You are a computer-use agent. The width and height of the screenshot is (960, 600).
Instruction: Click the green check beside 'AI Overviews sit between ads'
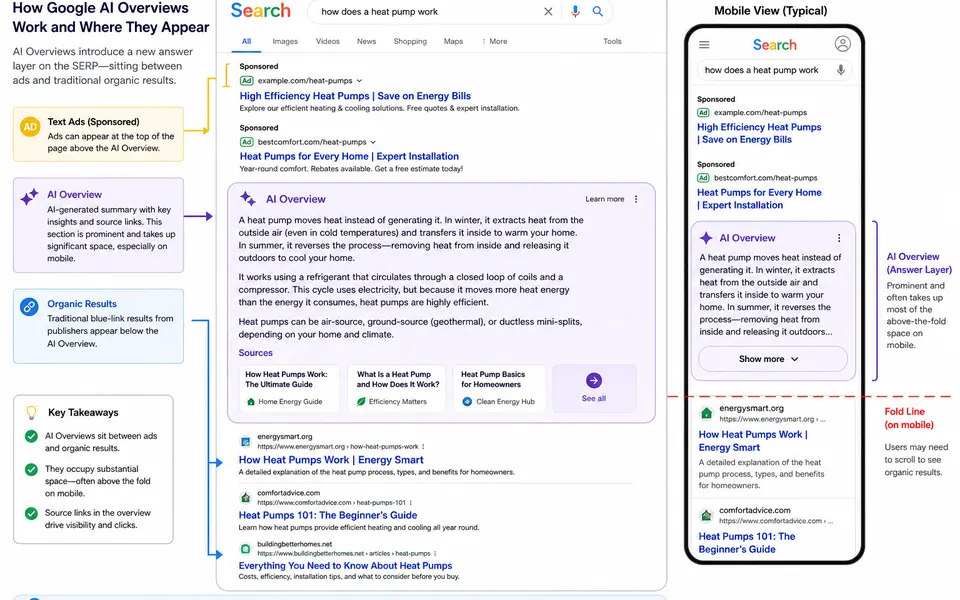(x=31, y=436)
